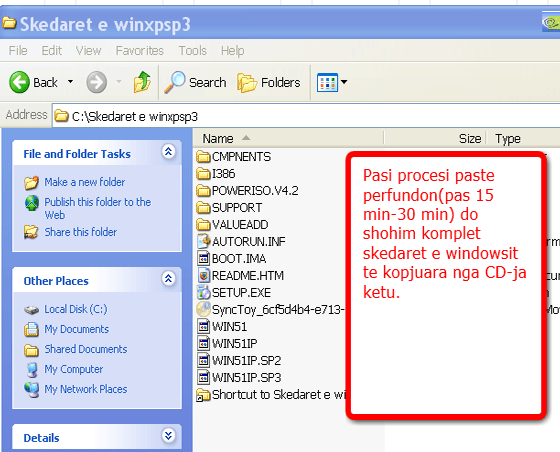This screenshot has width=560, height=452.
Task: Open the Back history dropdown arrow
Action: point(70,82)
